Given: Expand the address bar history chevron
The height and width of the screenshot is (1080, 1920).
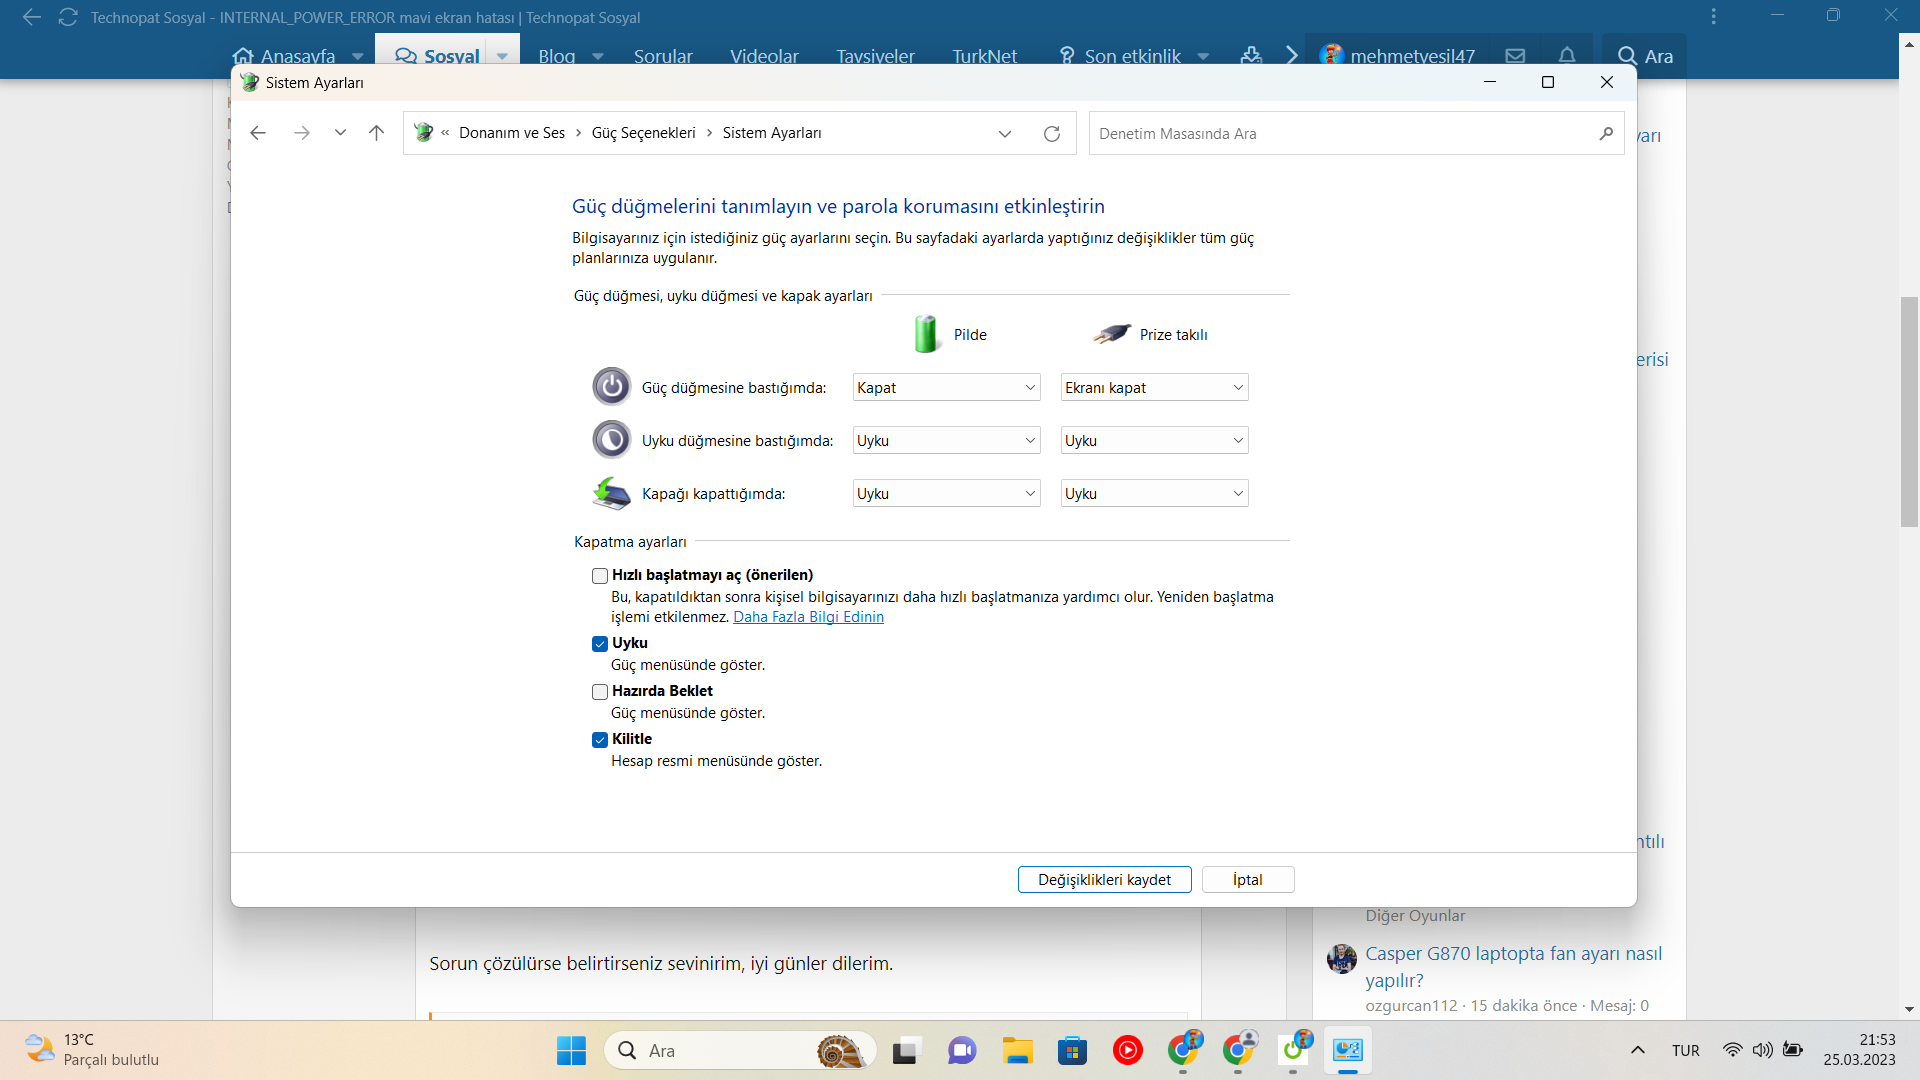Looking at the screenshot, I should (x=1005, y=134).
